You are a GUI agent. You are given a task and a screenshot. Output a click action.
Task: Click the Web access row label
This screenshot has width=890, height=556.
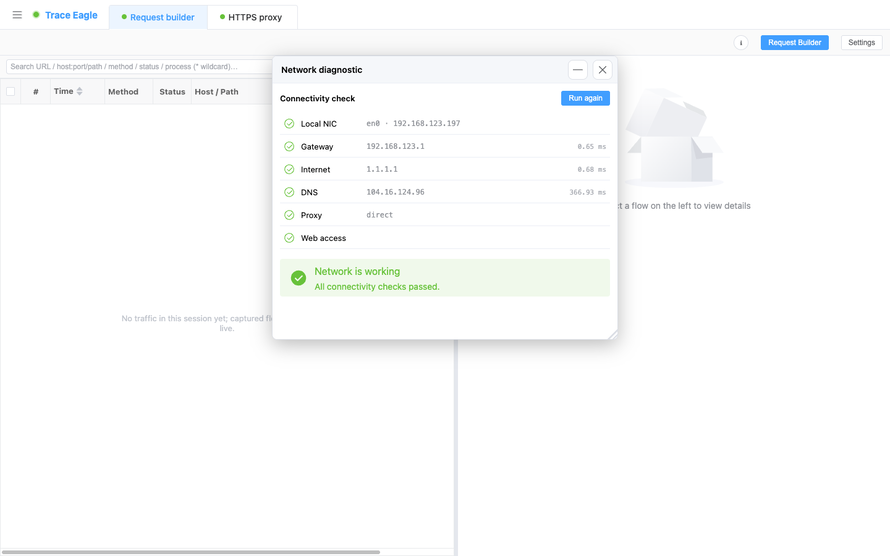[x=324, y=238]
